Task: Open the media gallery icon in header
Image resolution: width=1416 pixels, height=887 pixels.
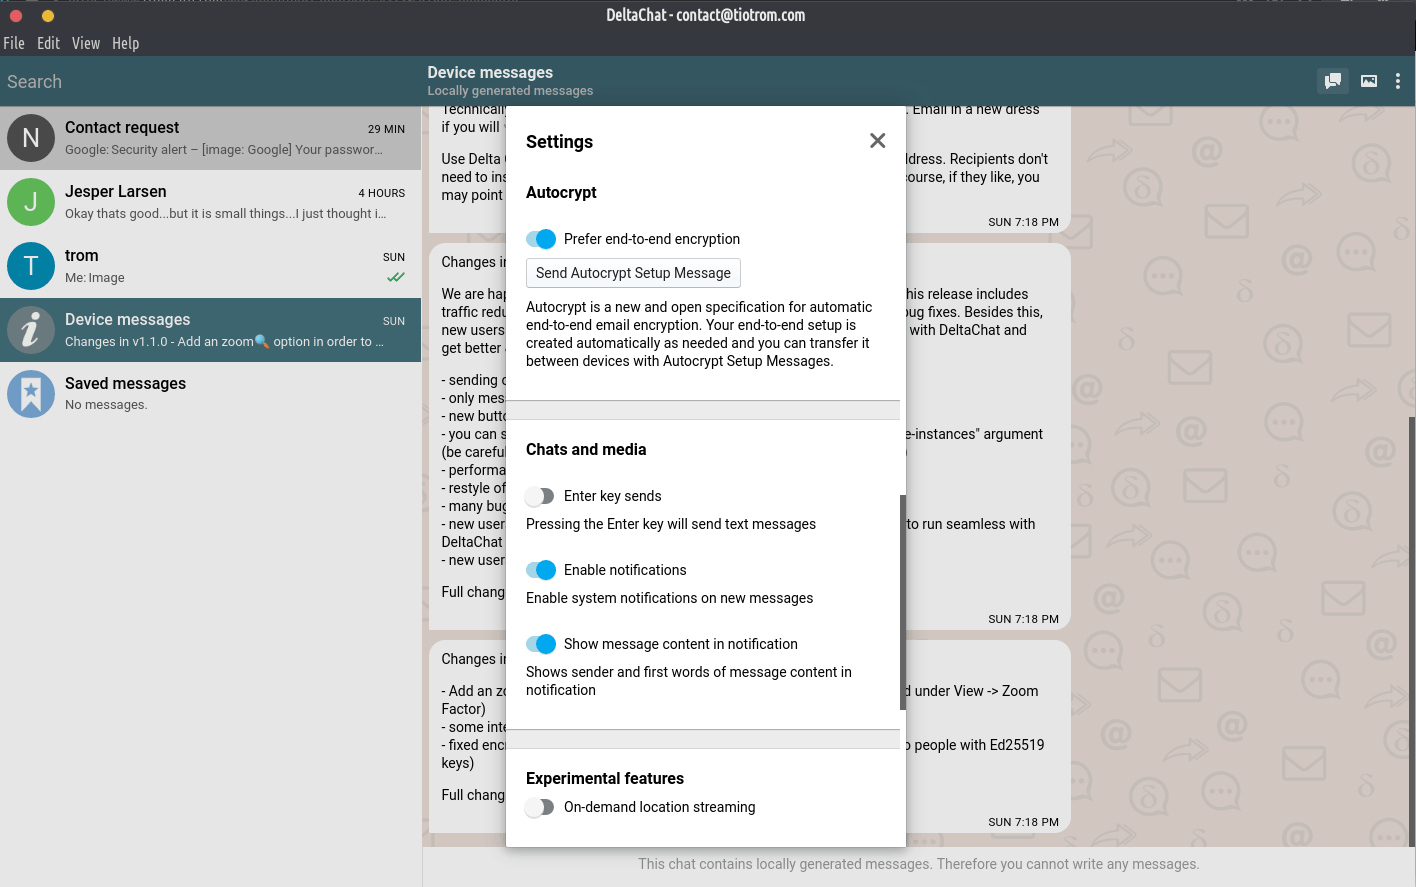Action: (1369, 81)
